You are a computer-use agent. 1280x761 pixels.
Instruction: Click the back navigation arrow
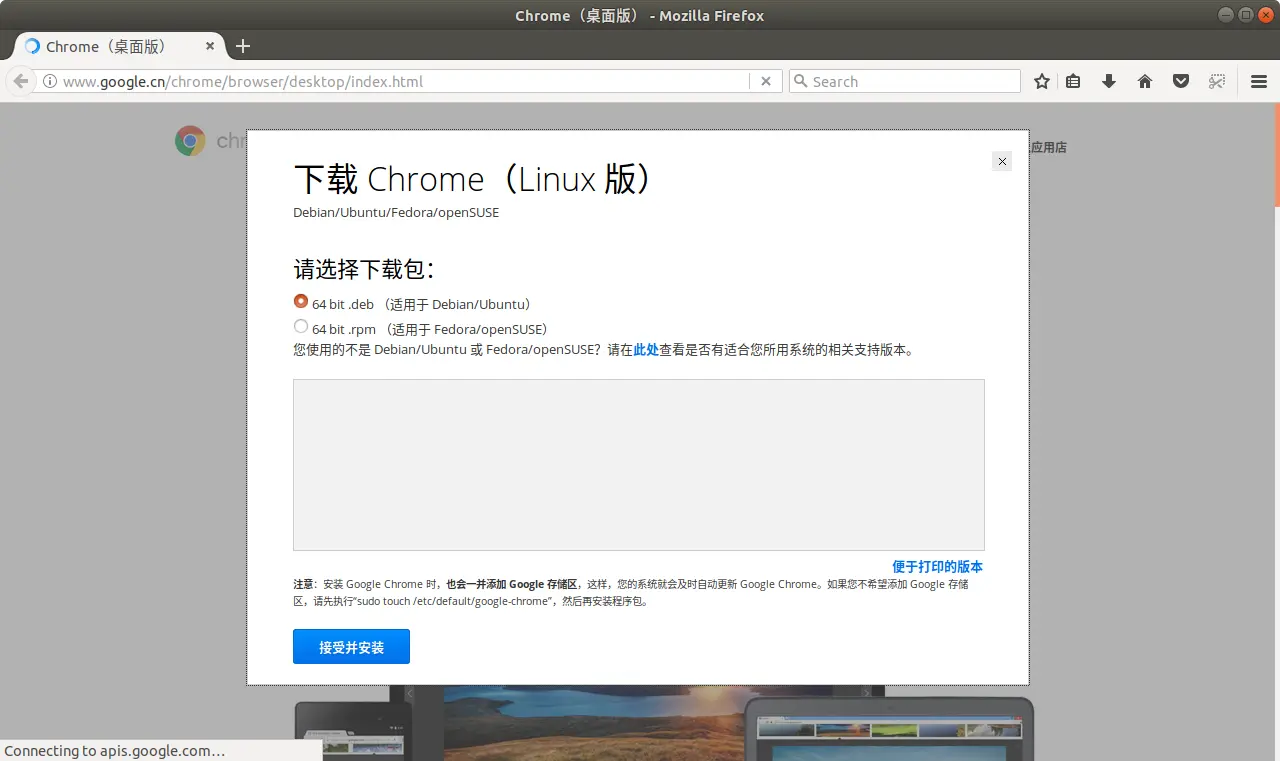pos(20,81)
